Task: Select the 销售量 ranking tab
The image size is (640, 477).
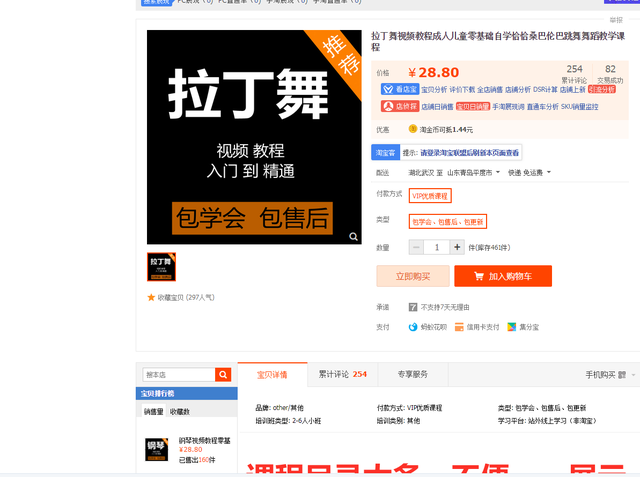Action: (x=153, y=411)
